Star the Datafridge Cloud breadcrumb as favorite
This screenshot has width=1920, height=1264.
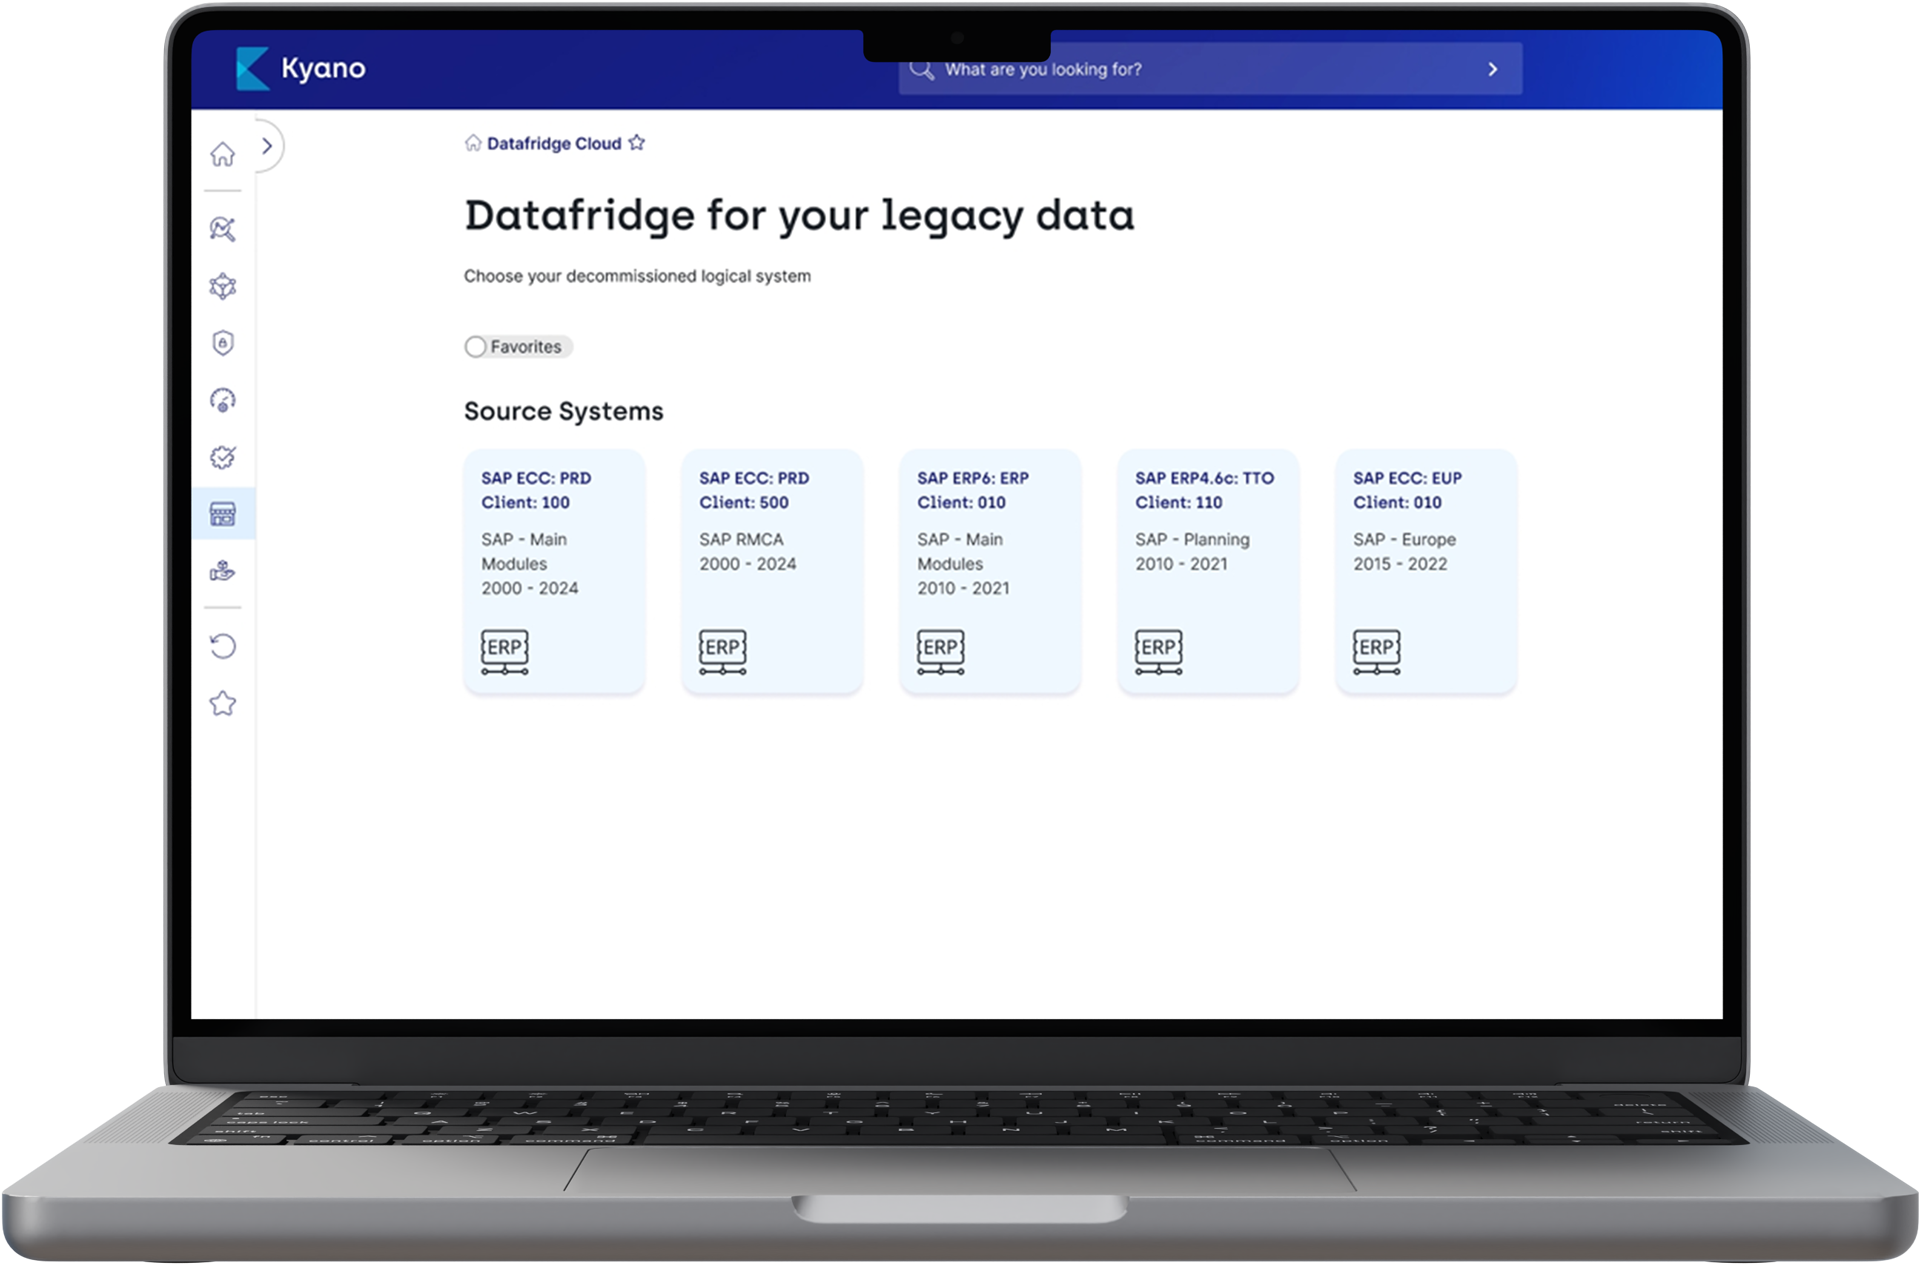pos(637,143)
